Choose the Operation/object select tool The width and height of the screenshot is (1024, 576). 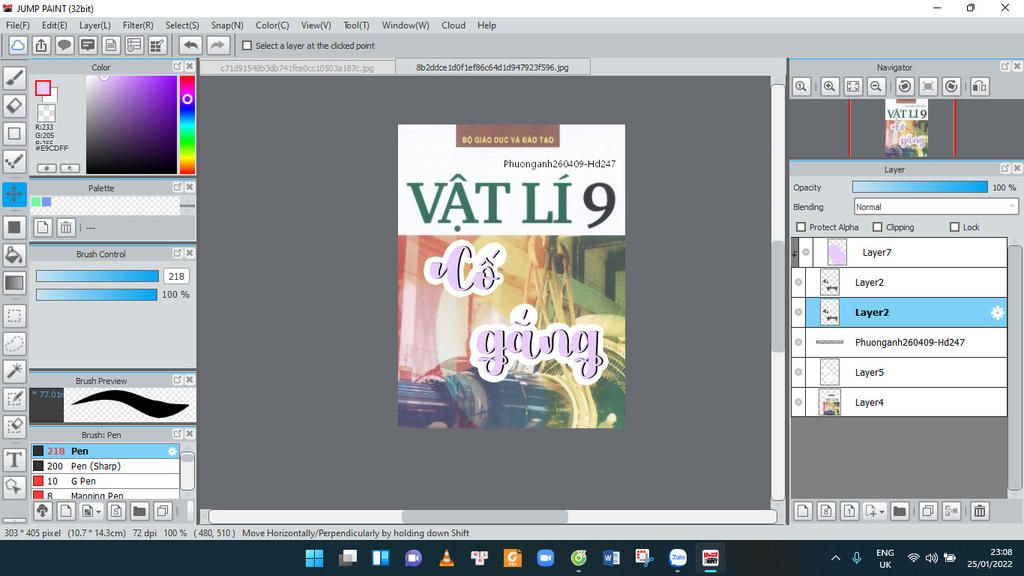coord(14,487)
